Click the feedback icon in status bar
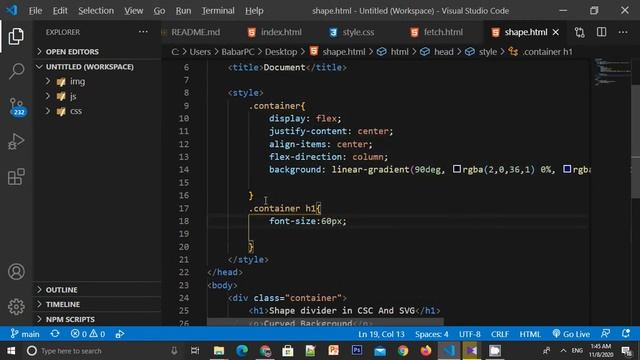Viewport: 640px width, 360px height. pos(606,334)
